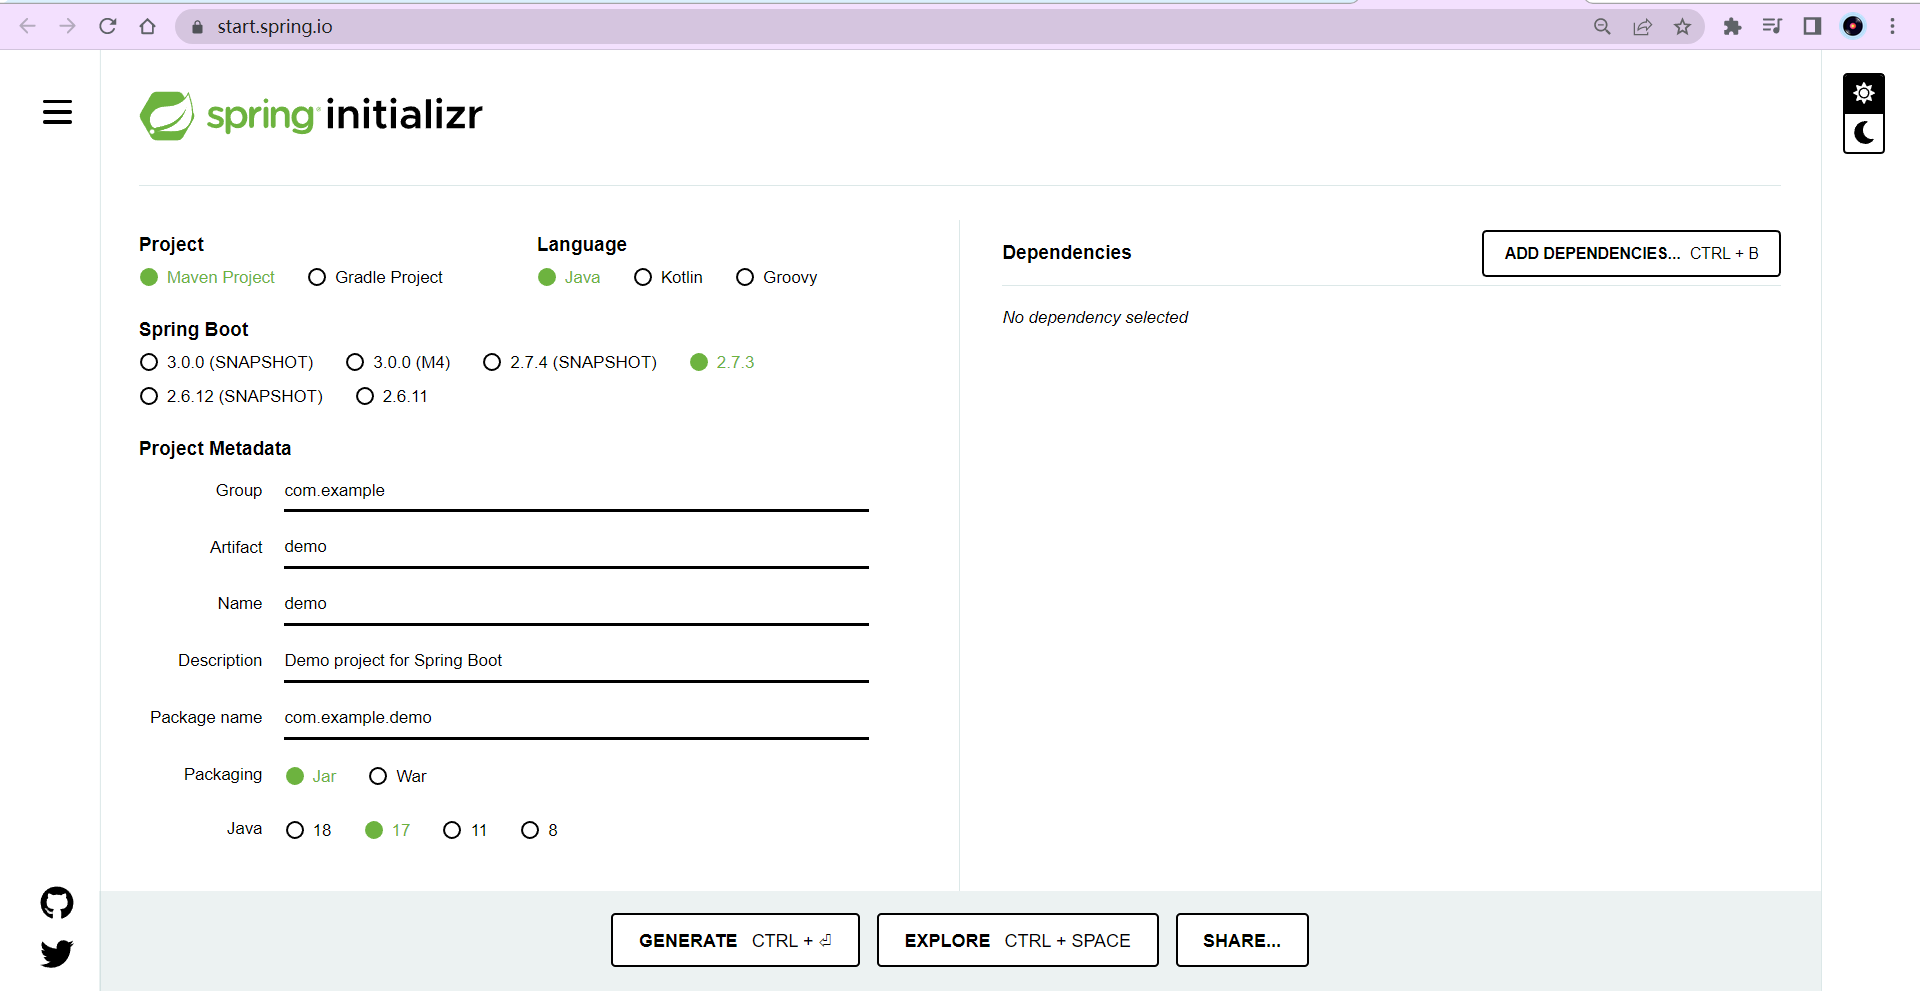Open browser home page icon
Image resolution: width=1920 pixels, height=991 pixels.
coord(148,26)
